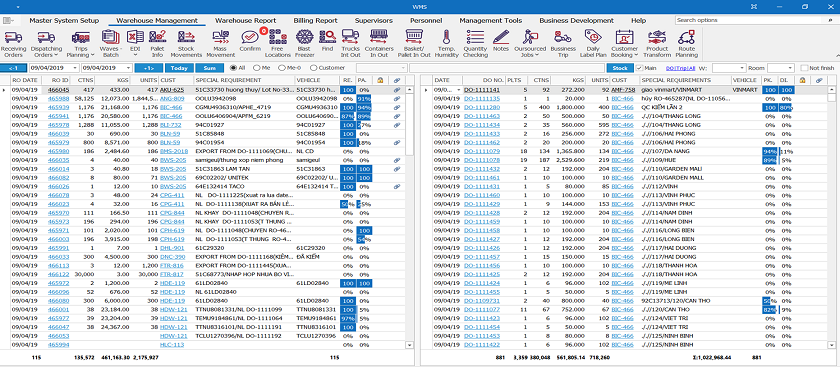Viewport: 840px width, 367px height.
Task: Select the Me radio button
Action: [x=257, y=68]
